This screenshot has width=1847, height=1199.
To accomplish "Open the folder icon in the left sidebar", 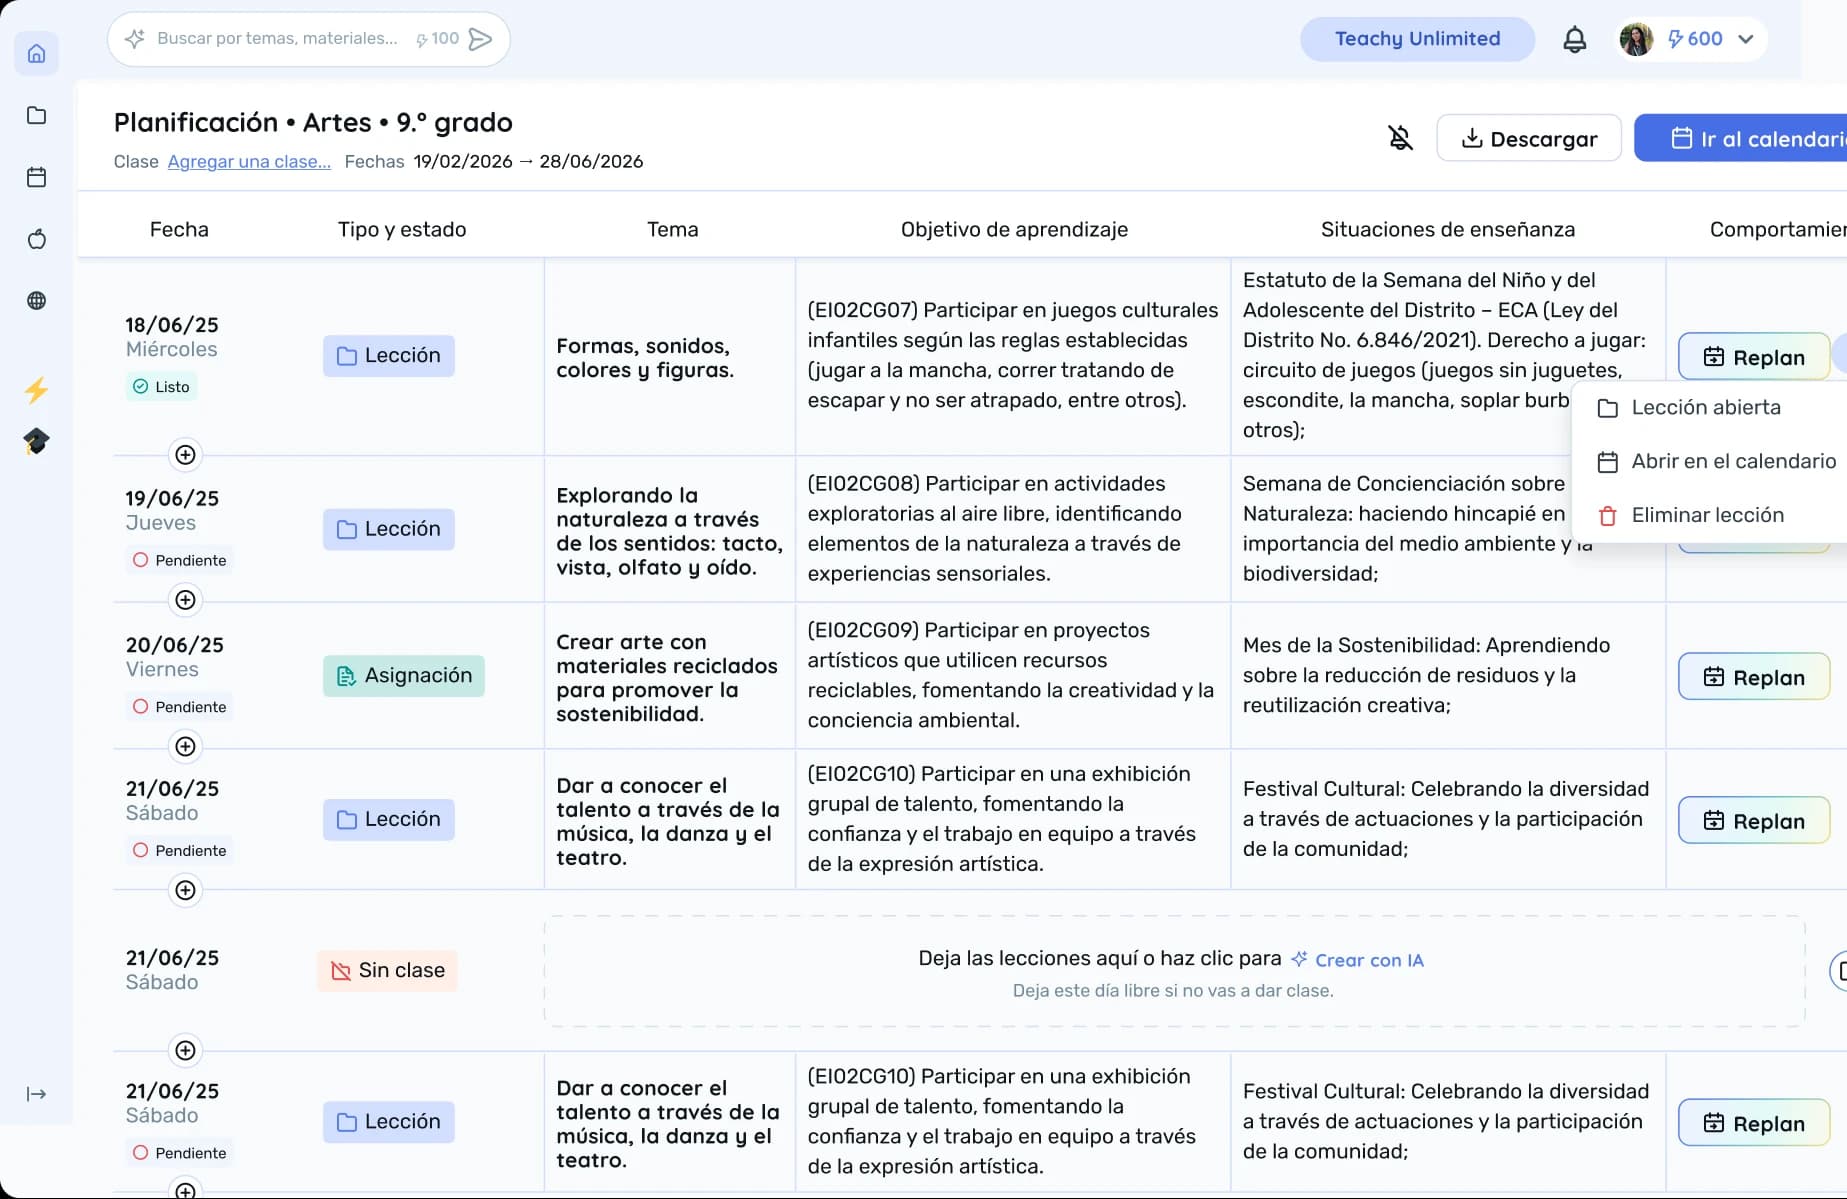I will click(36, 115).
